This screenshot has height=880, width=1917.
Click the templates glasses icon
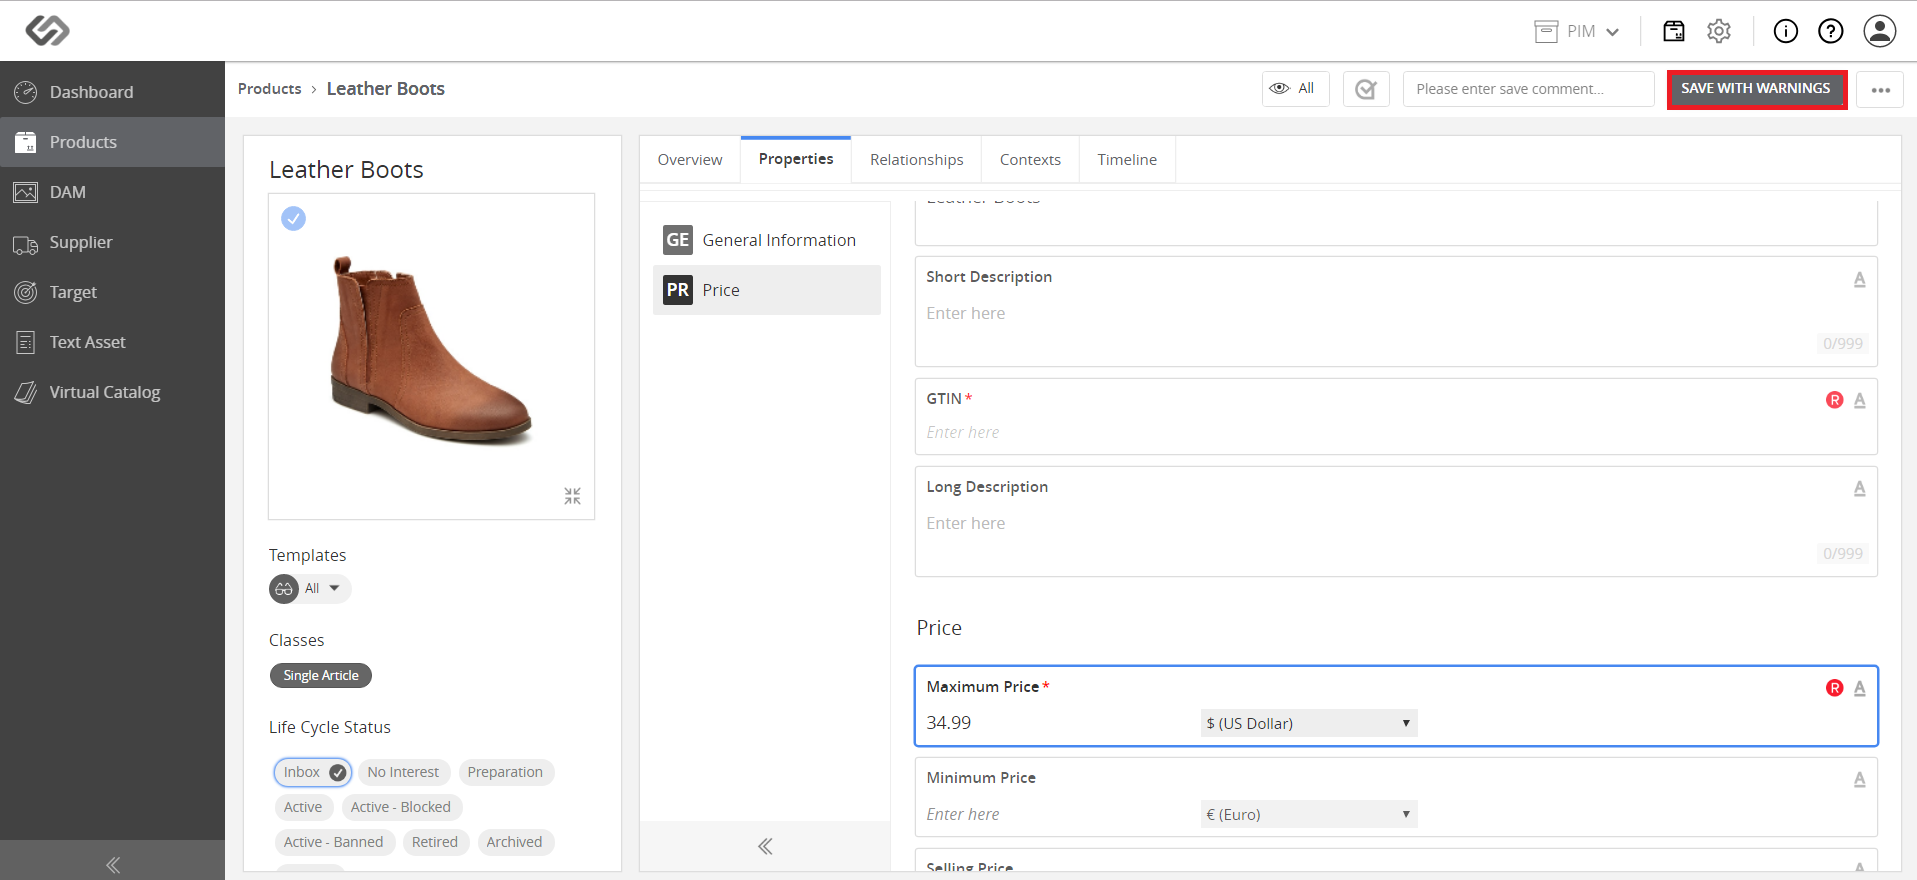click(284, 589)
